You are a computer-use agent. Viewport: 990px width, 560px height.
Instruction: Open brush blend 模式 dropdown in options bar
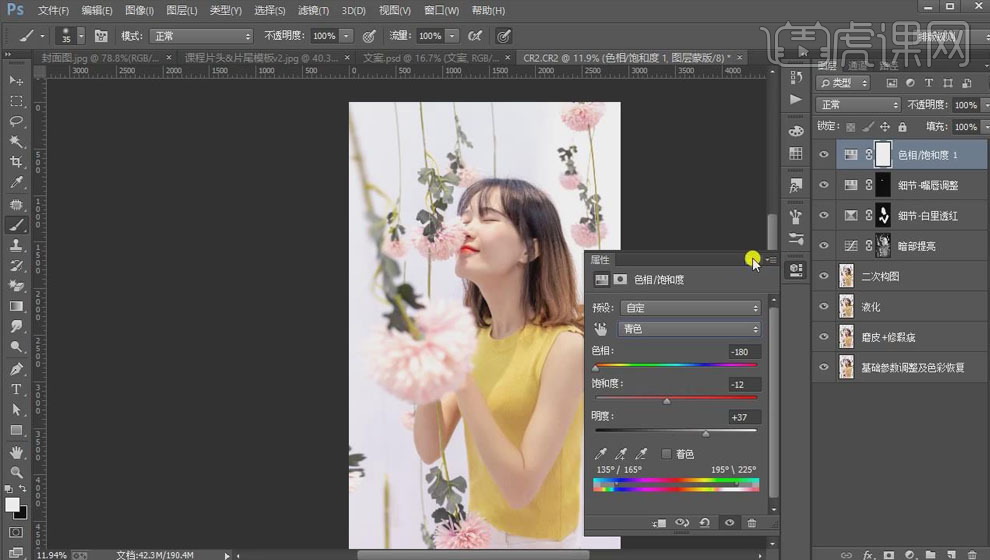point(201,36)
